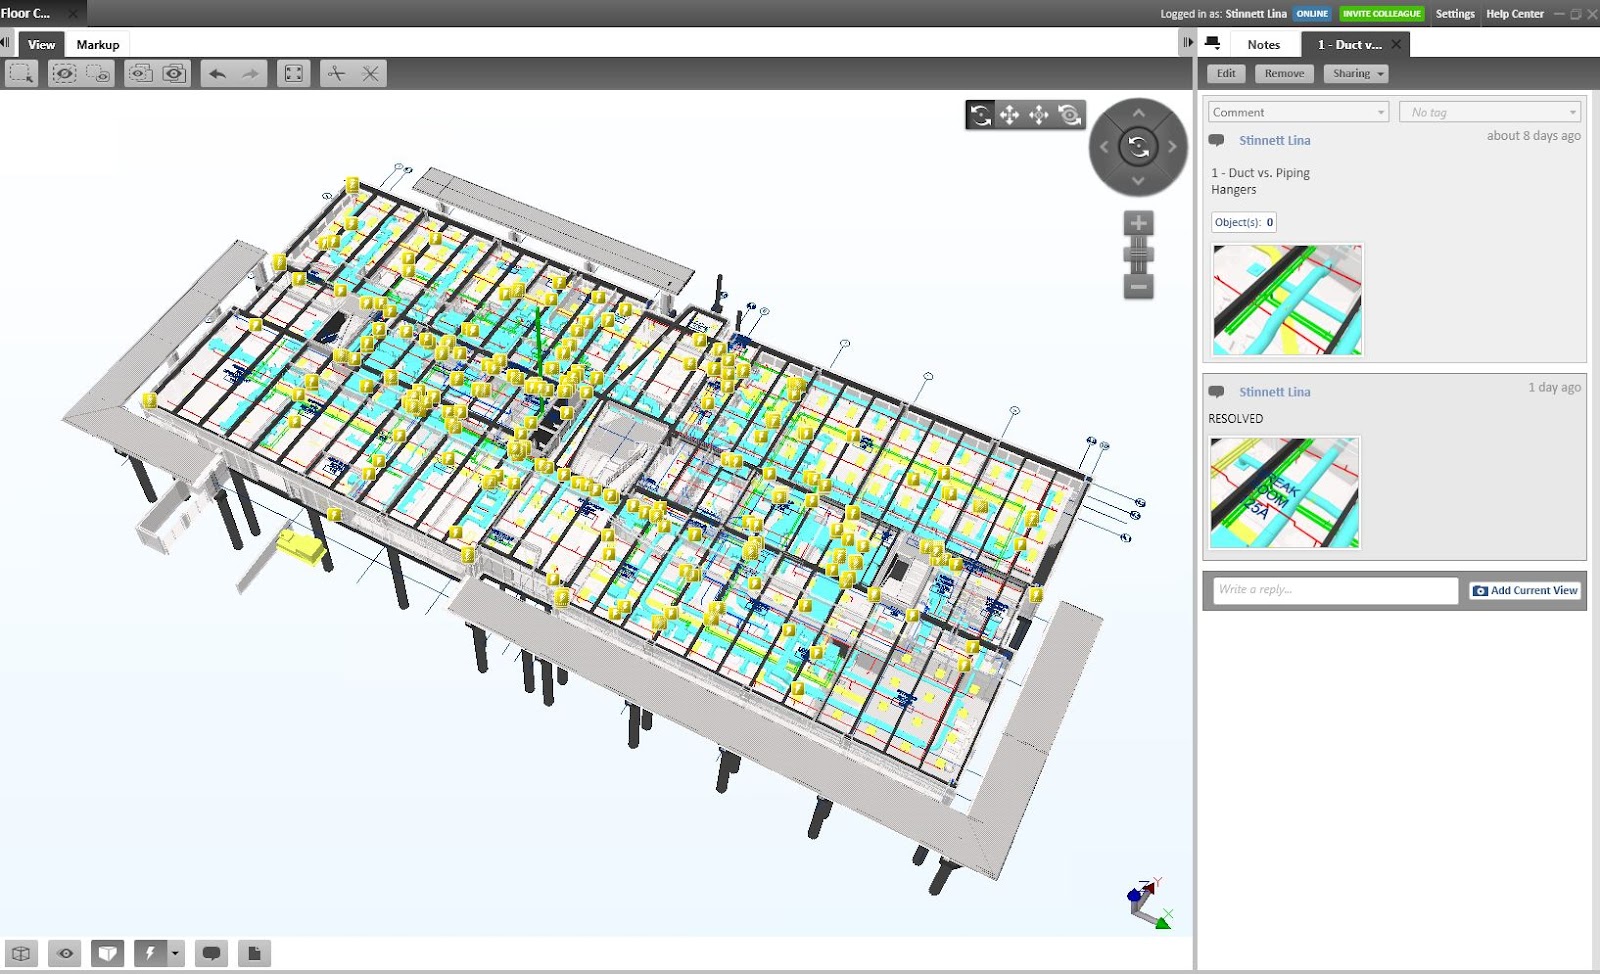1600x974 pixels.
Task: Click the solid-eye stacked-boxes toolbar icon
Action: pyautogui.click(x=174, y=73)
